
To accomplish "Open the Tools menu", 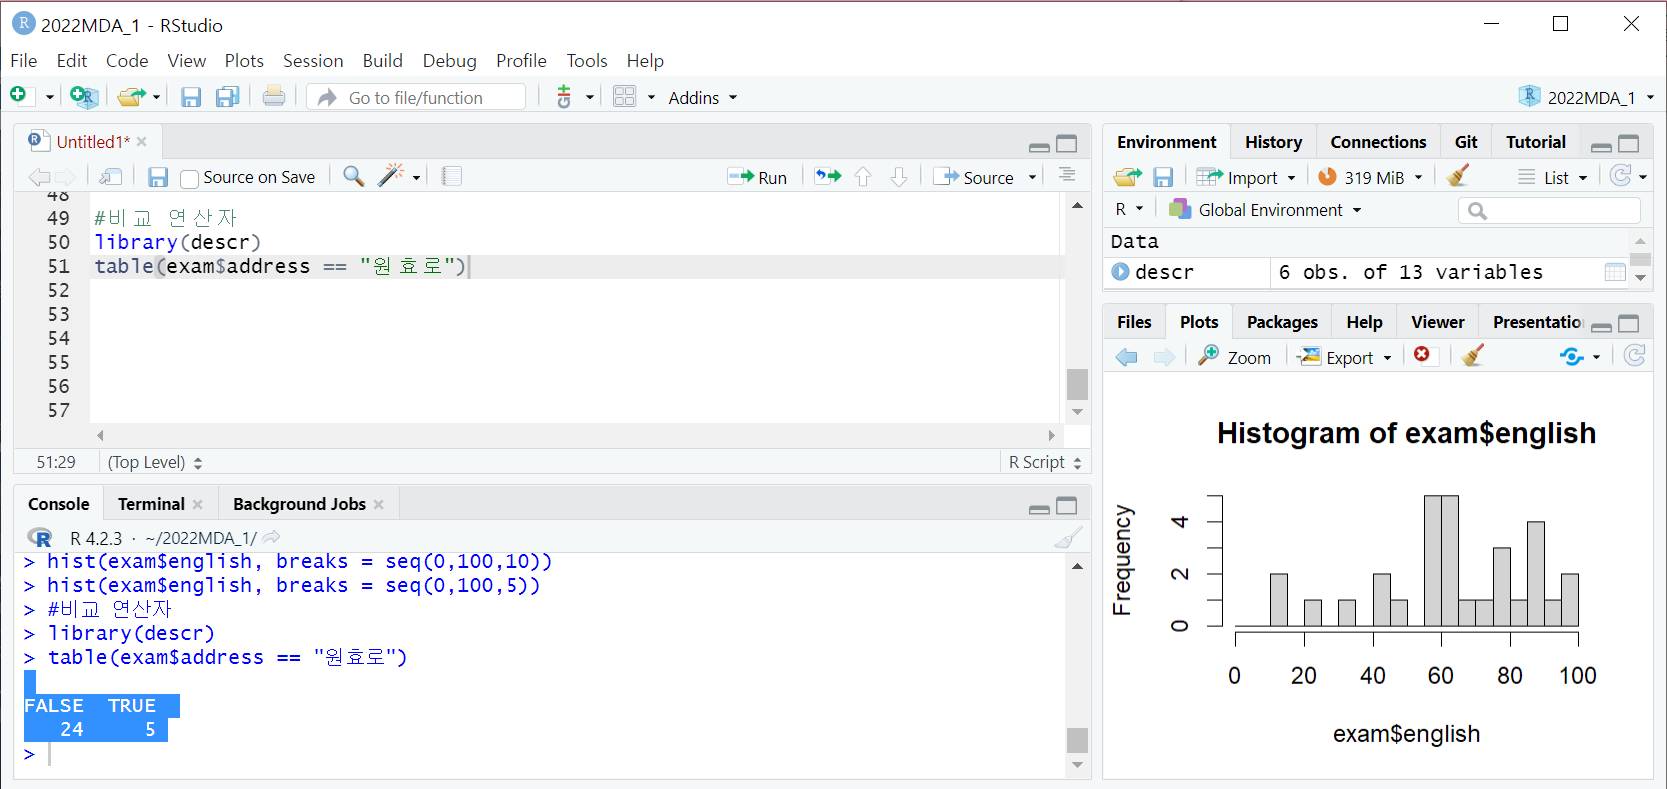I will [587, 61].
